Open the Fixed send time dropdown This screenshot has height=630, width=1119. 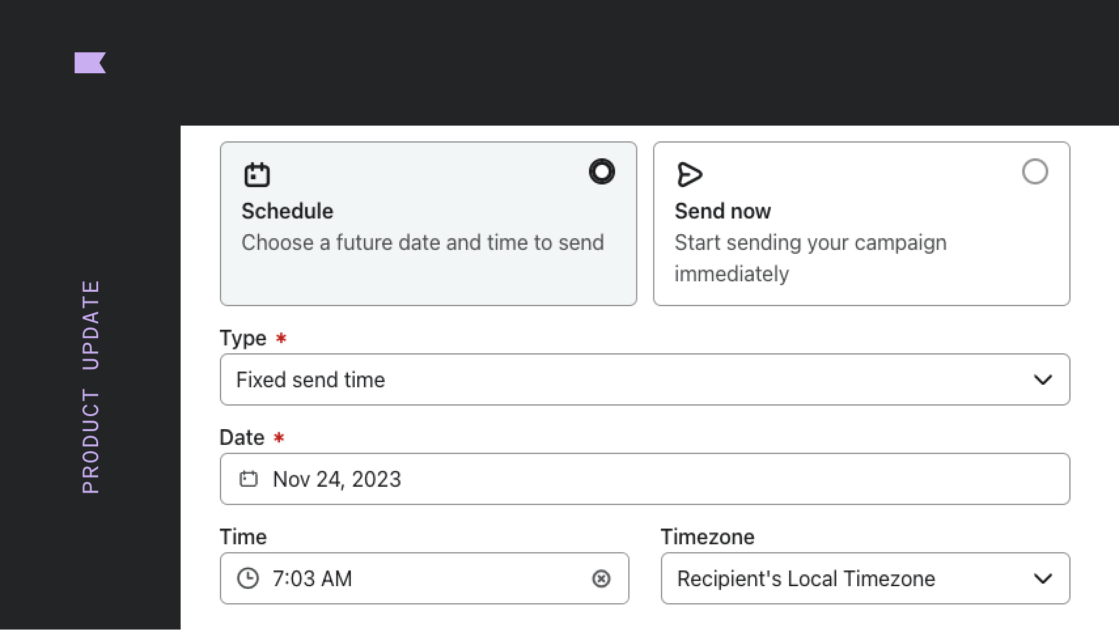644,379
